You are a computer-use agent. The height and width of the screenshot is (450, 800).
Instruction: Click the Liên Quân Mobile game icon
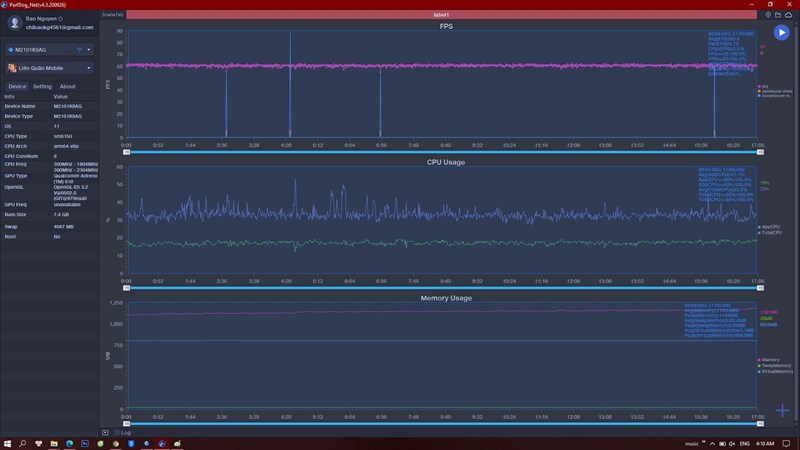click(x=12, y=68)
